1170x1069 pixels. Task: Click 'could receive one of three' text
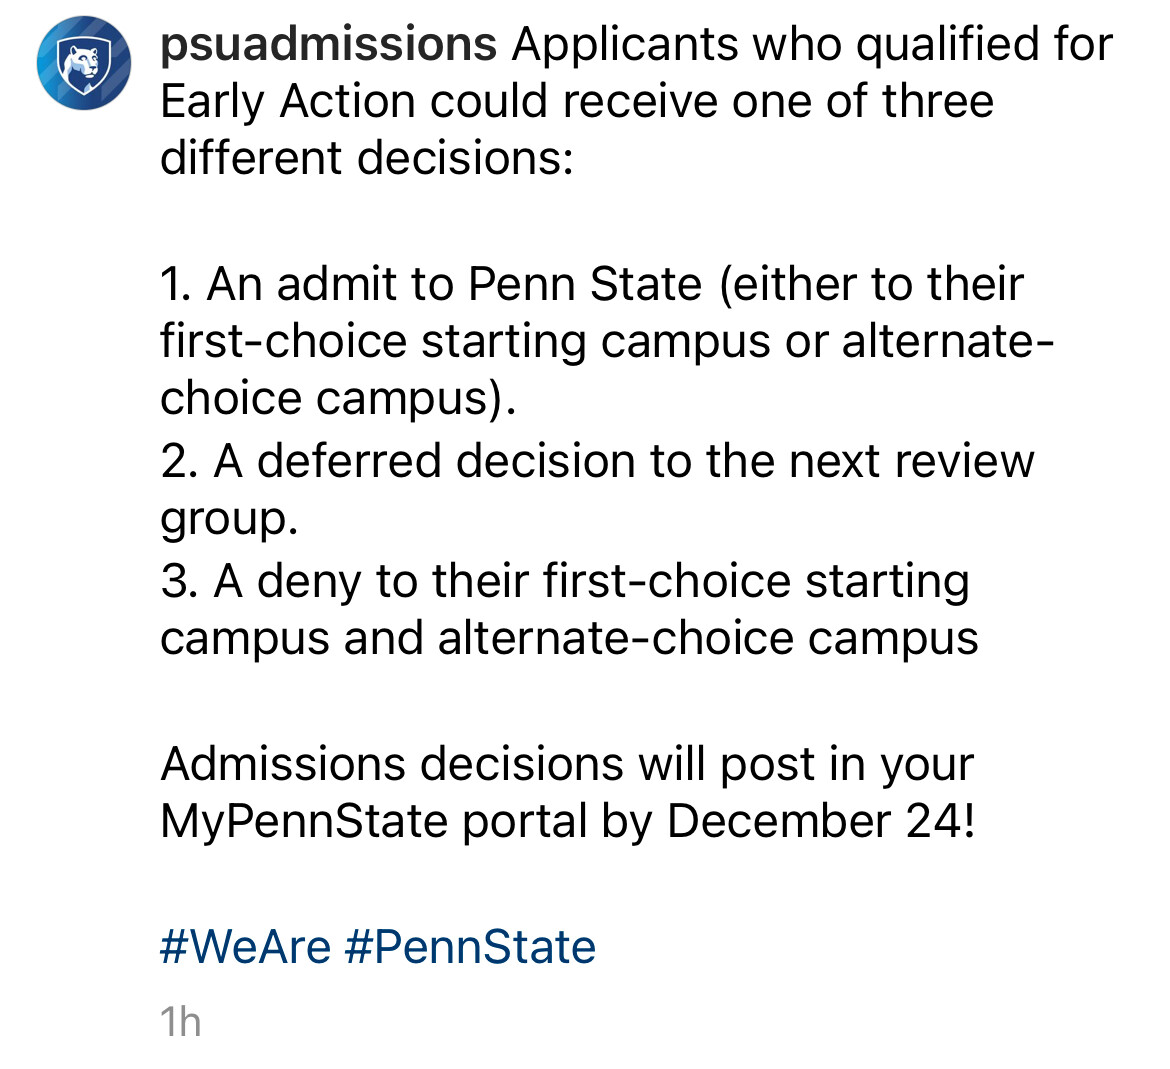[712, 101]
